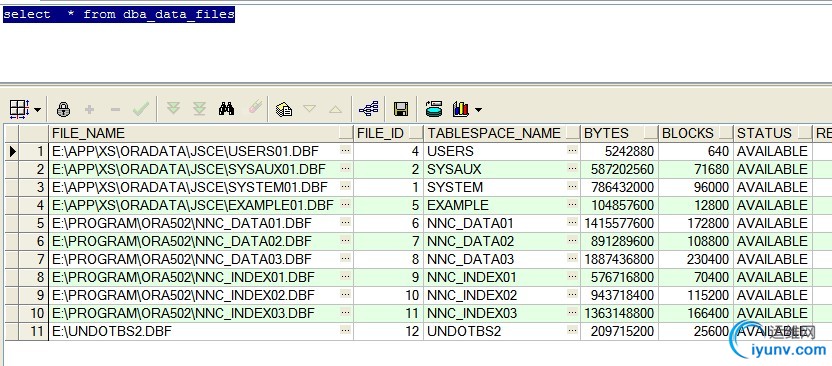832x366 pixels.
Task: Toggle the edit data padlock icon
Action: click(x=63, y=109)
